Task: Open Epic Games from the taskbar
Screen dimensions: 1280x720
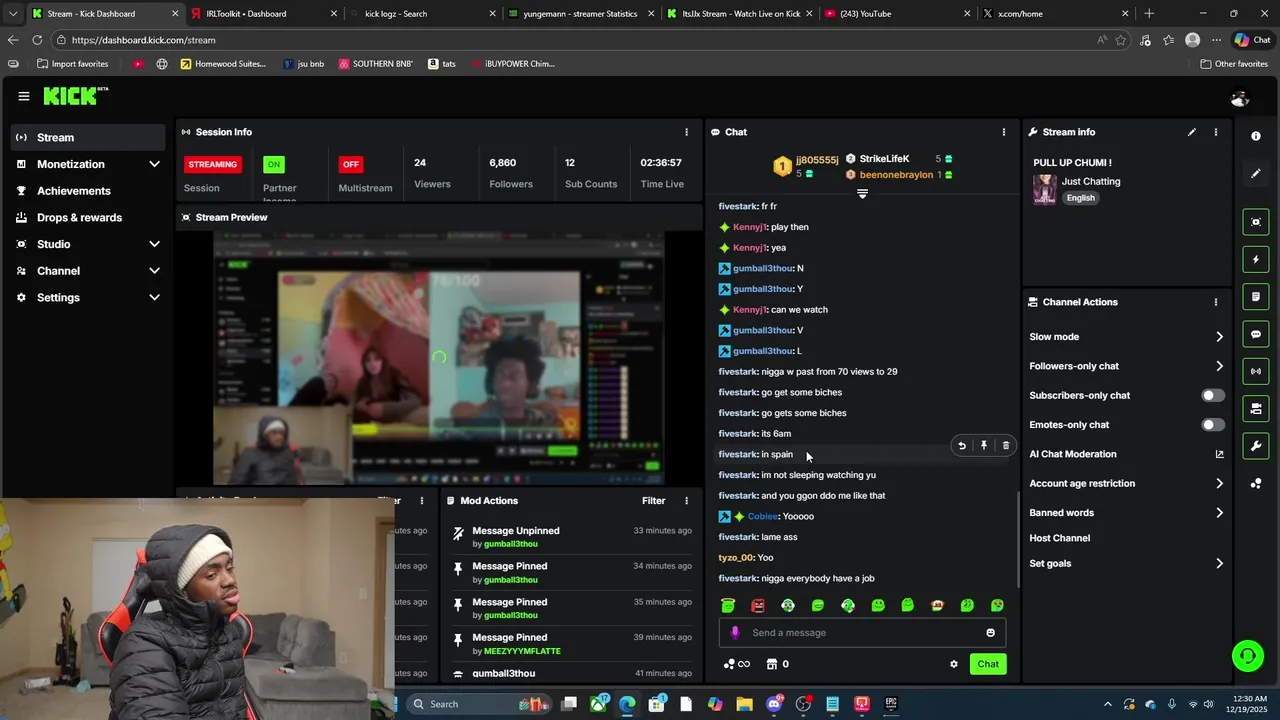Action: tap(891, 704)
